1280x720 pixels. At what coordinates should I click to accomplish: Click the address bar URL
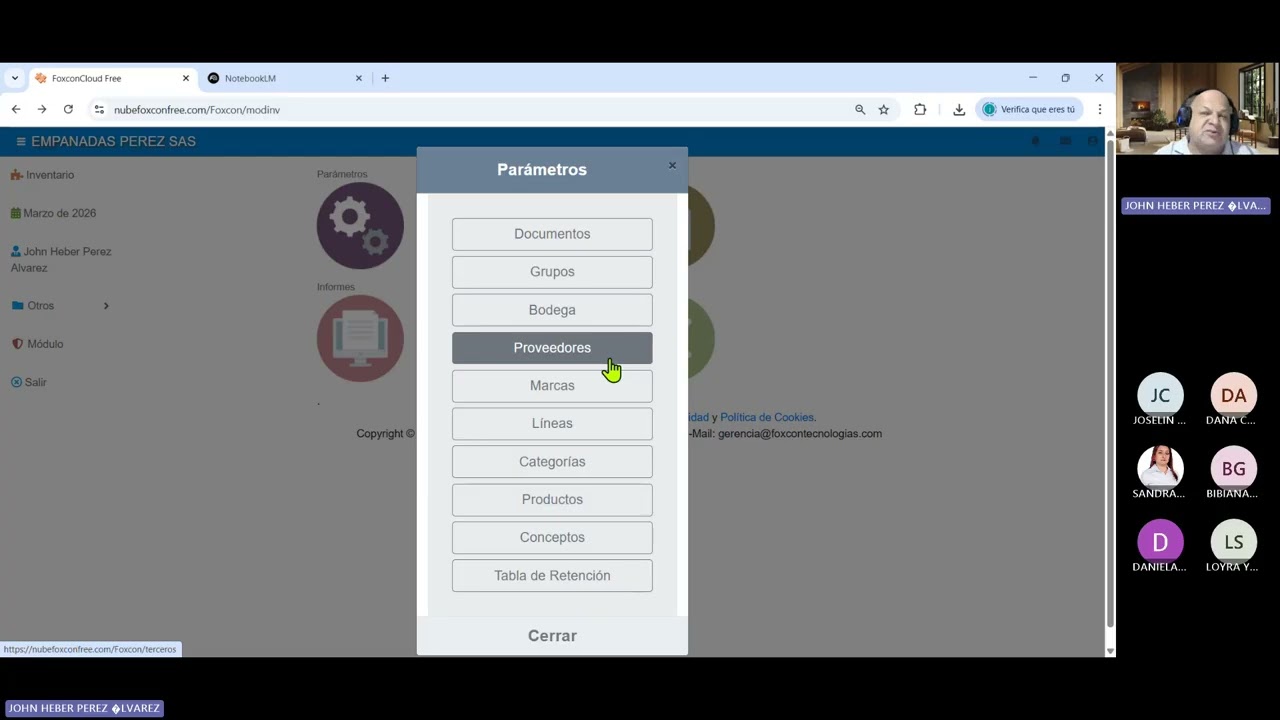click(197, 110)
